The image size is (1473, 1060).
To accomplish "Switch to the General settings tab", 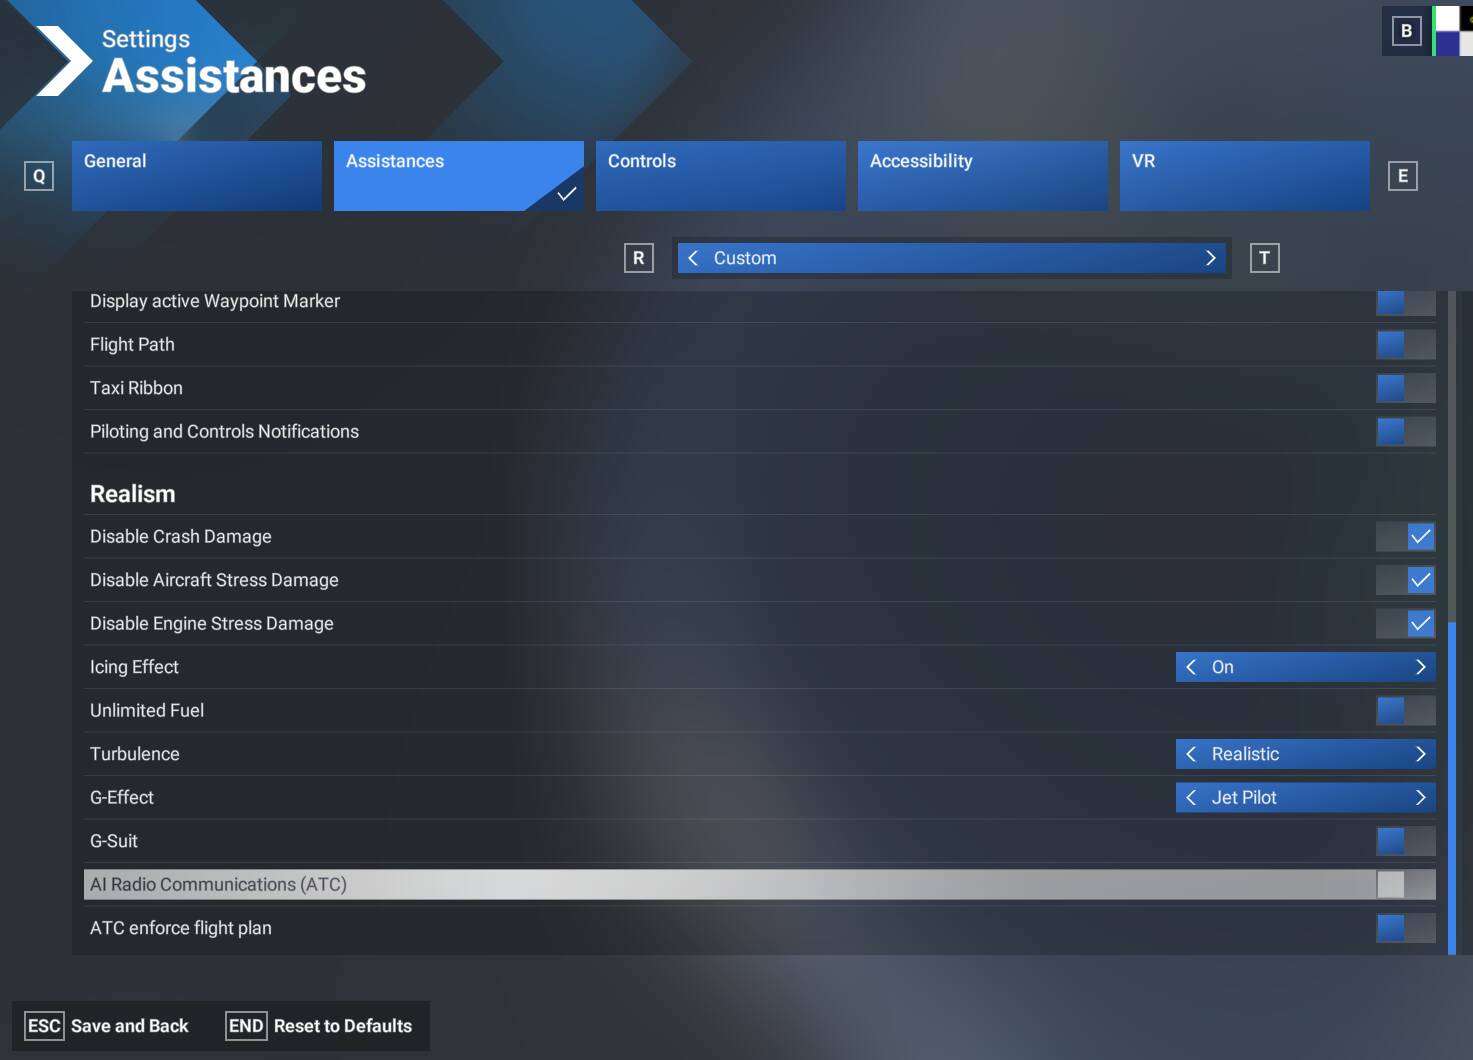I will pos(196,175).
